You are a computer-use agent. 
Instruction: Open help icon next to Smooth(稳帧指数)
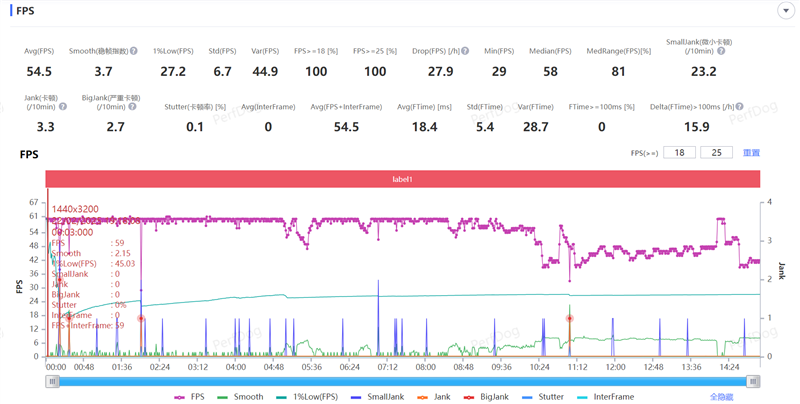pos(133,51)
